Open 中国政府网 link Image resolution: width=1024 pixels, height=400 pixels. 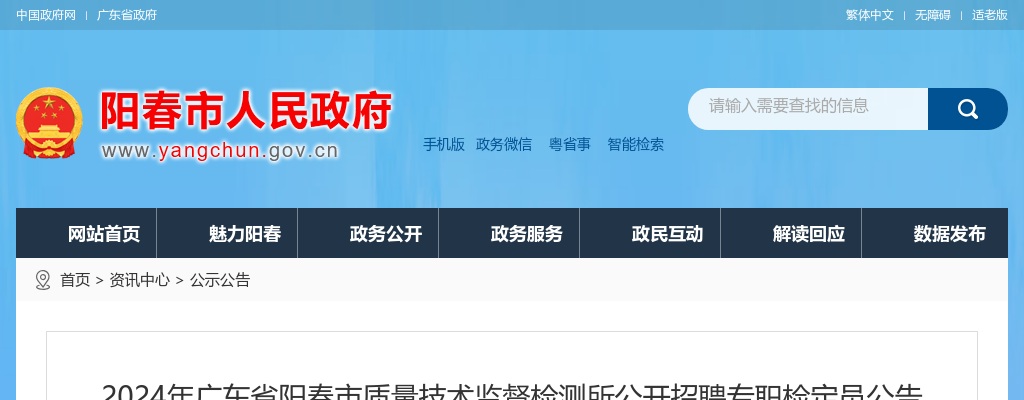tap(46, 15)
